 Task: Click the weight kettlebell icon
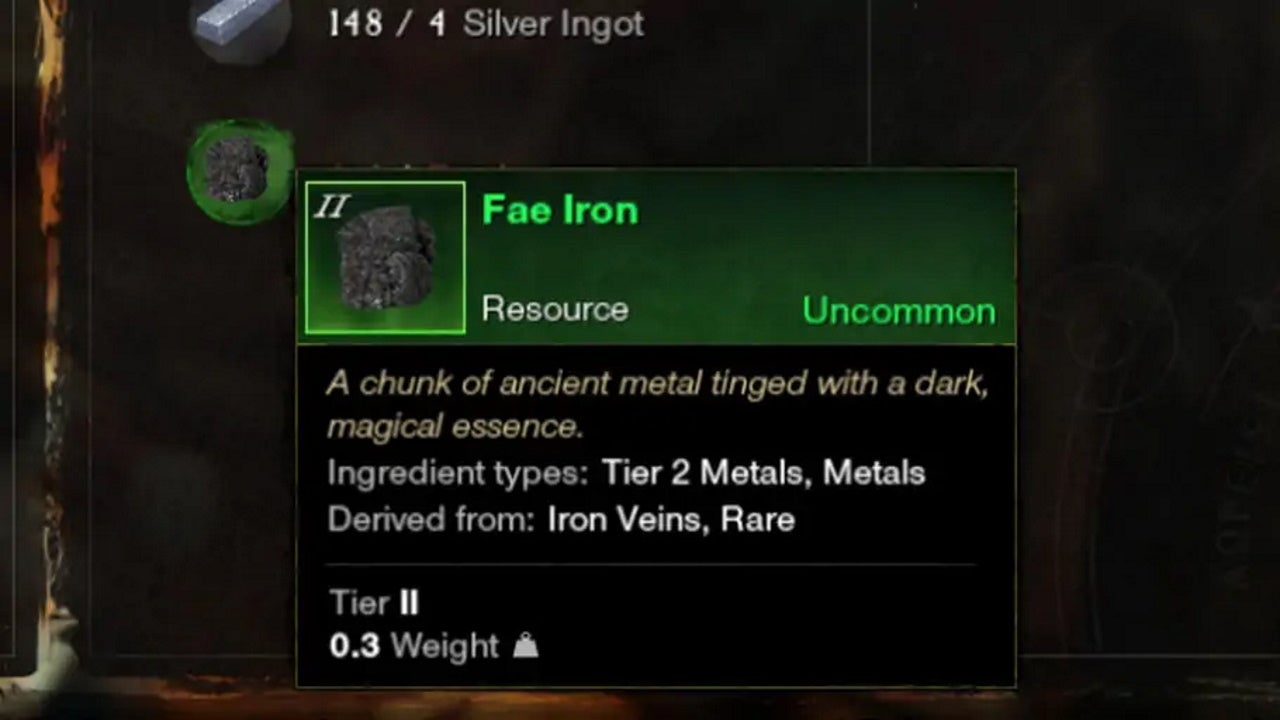coord(526,646)
